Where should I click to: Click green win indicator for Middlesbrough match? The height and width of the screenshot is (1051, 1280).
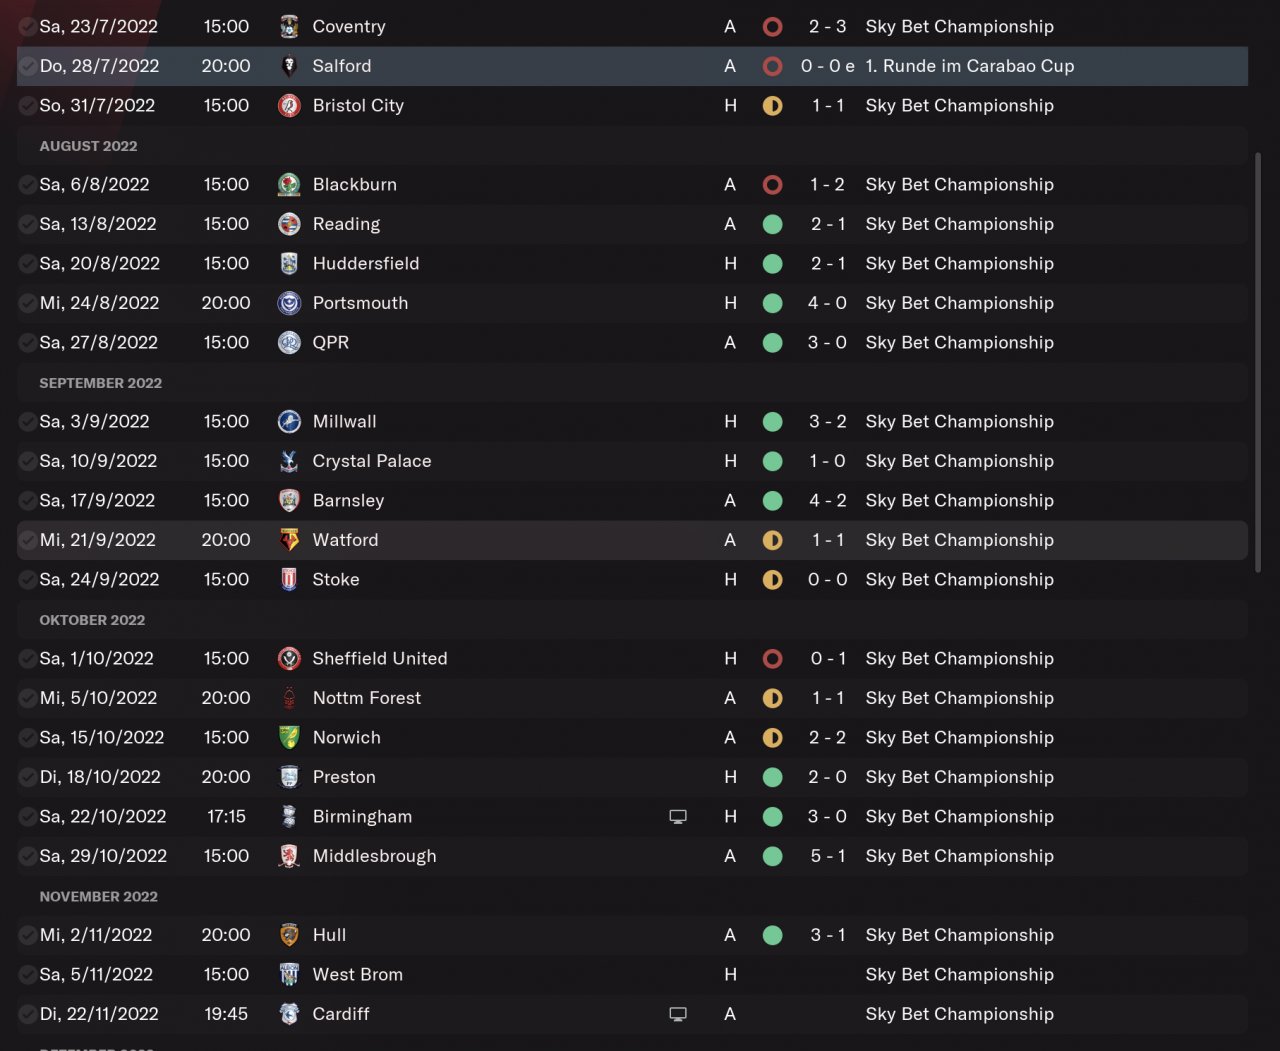click(772, 856)
